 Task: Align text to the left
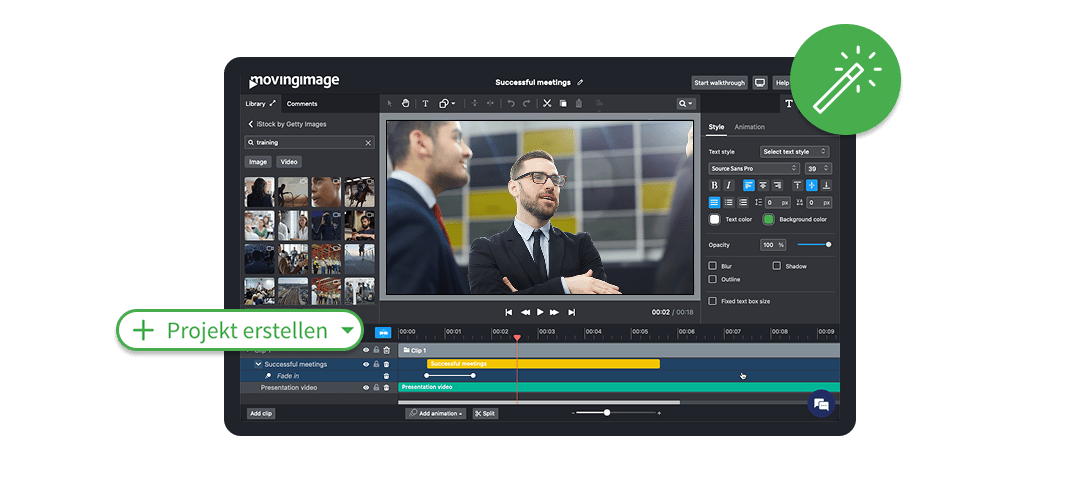(x=749, y=185)
